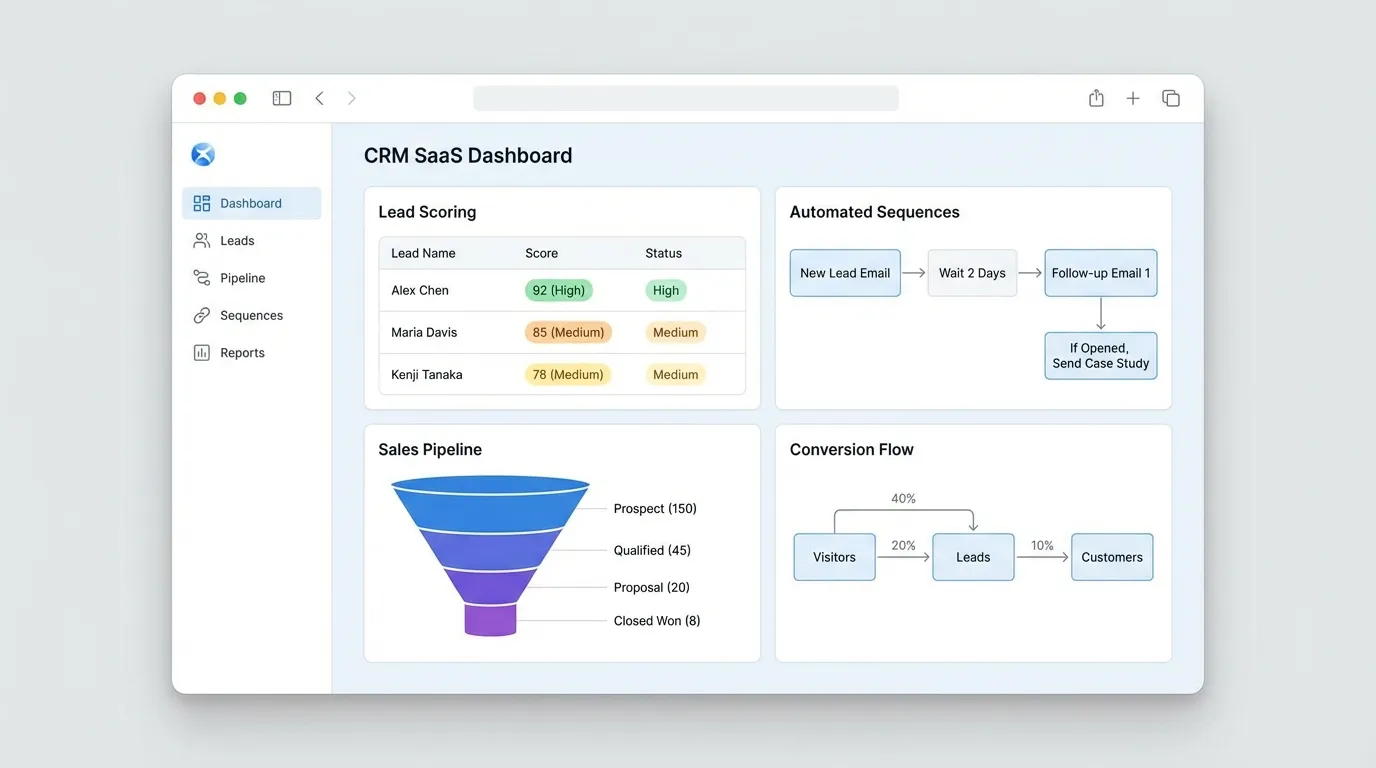1376x768 pixels.
Task: Click the browser address bar
Action: point(685,98)
